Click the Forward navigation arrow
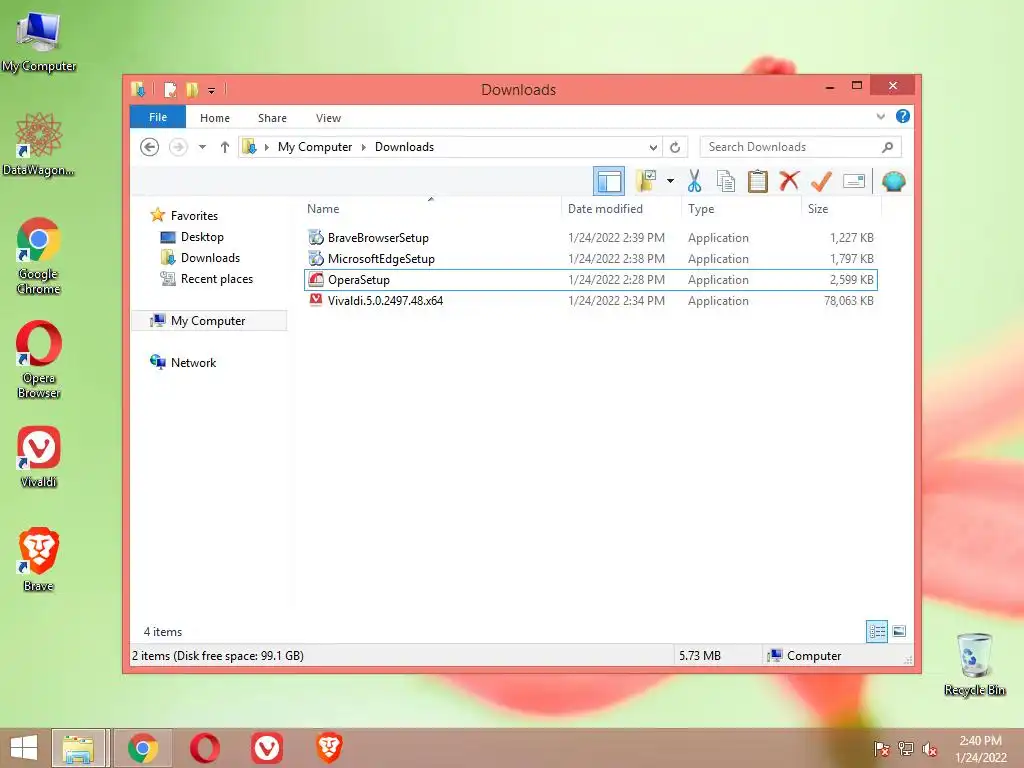 coord(178,147)
